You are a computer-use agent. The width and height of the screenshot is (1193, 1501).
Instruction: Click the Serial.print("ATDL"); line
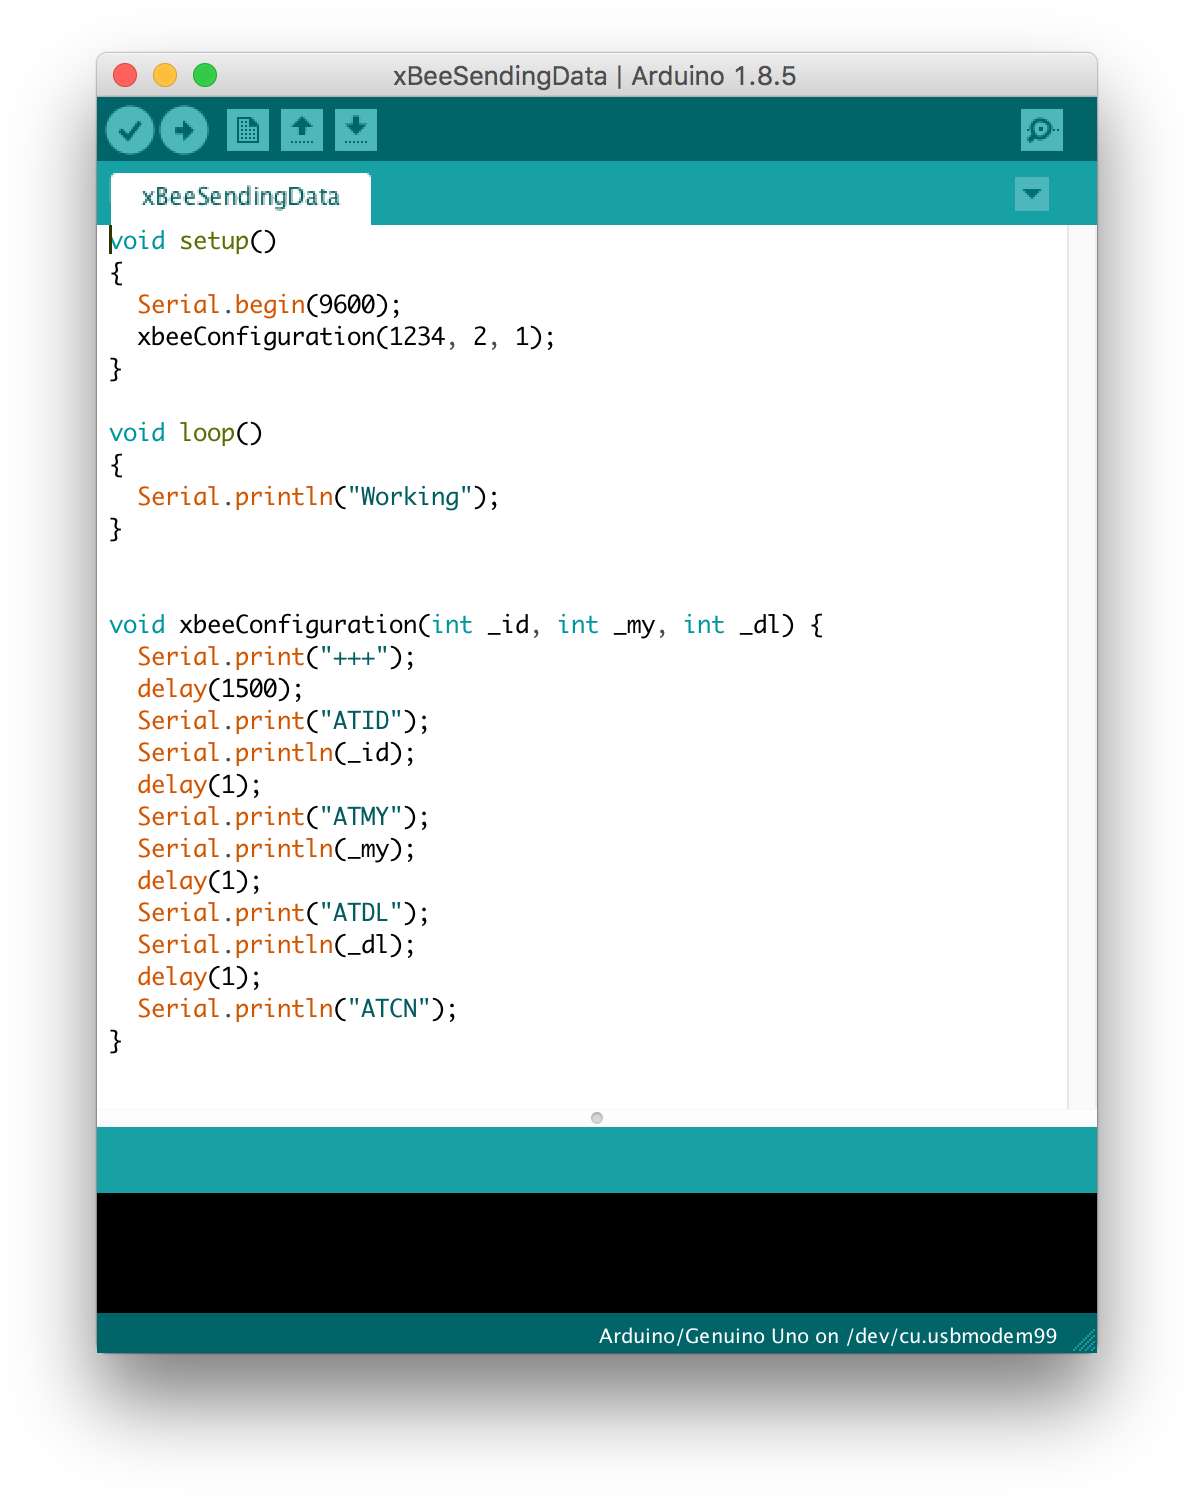pos(283,913)
